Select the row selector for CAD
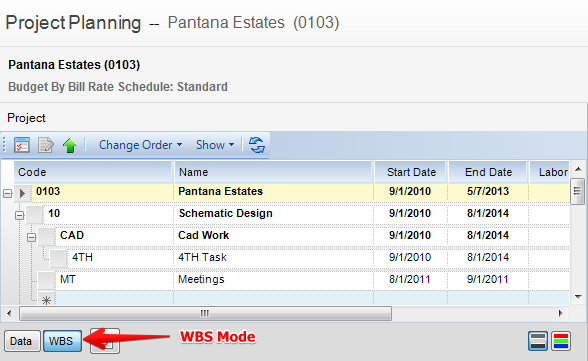588x361 pixels. tap(46, 237)
